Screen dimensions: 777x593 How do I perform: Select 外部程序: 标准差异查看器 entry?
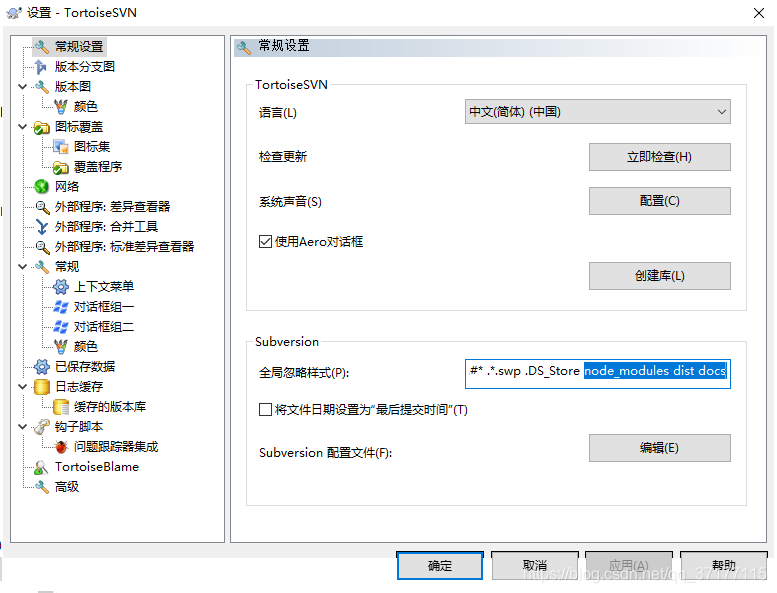point(124,247)
